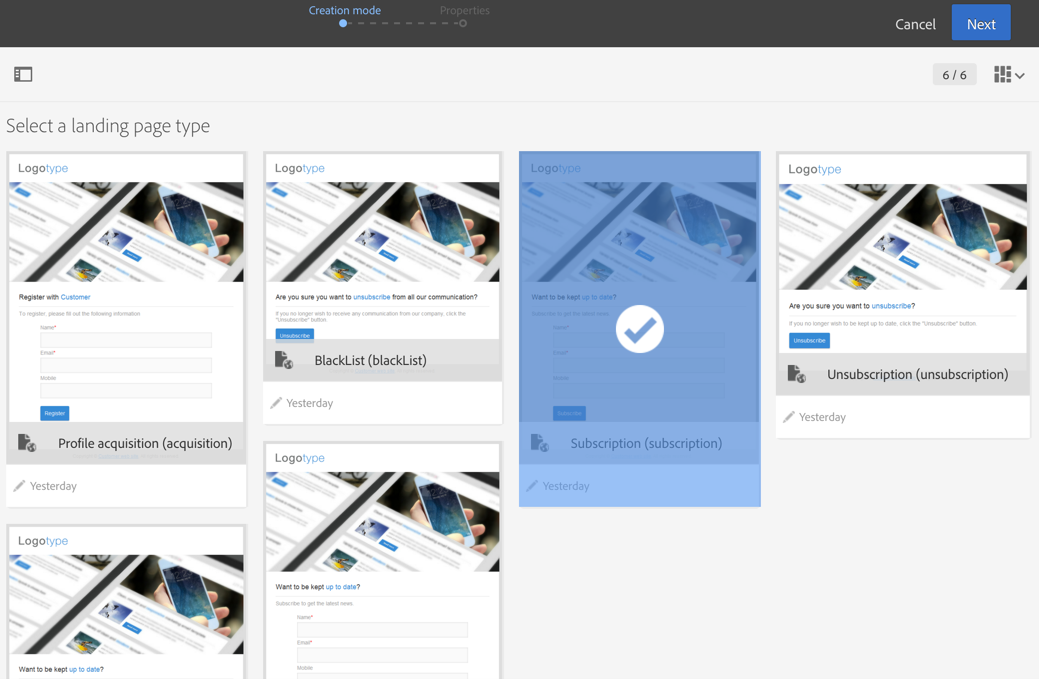Click landing page icon beside Unsubscription

coord(796,374)
